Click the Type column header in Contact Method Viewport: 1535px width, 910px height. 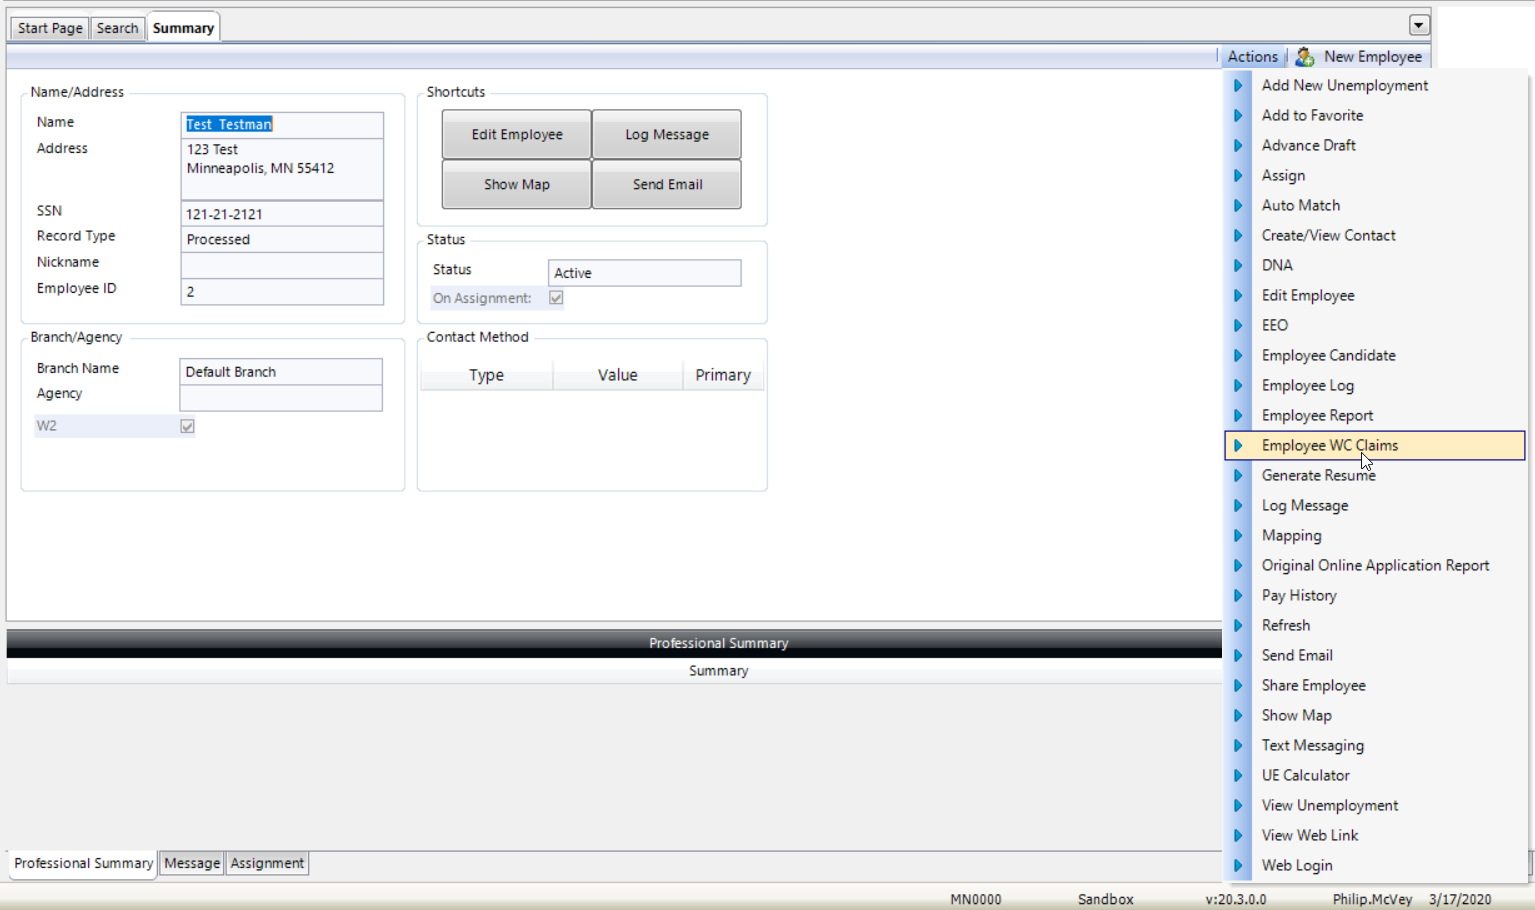pos(487,375)
